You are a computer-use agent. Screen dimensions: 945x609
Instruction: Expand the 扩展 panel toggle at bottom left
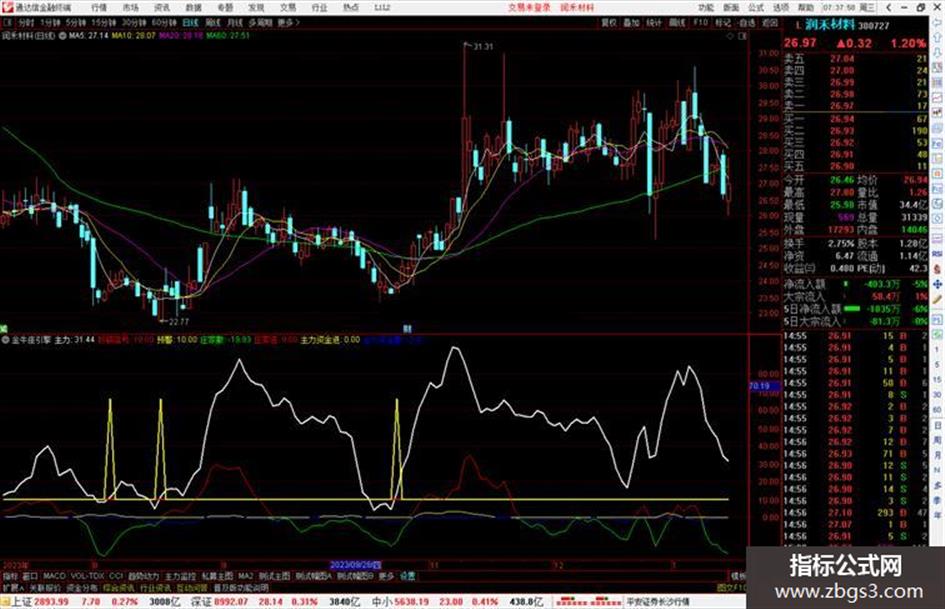pos(13,588)
